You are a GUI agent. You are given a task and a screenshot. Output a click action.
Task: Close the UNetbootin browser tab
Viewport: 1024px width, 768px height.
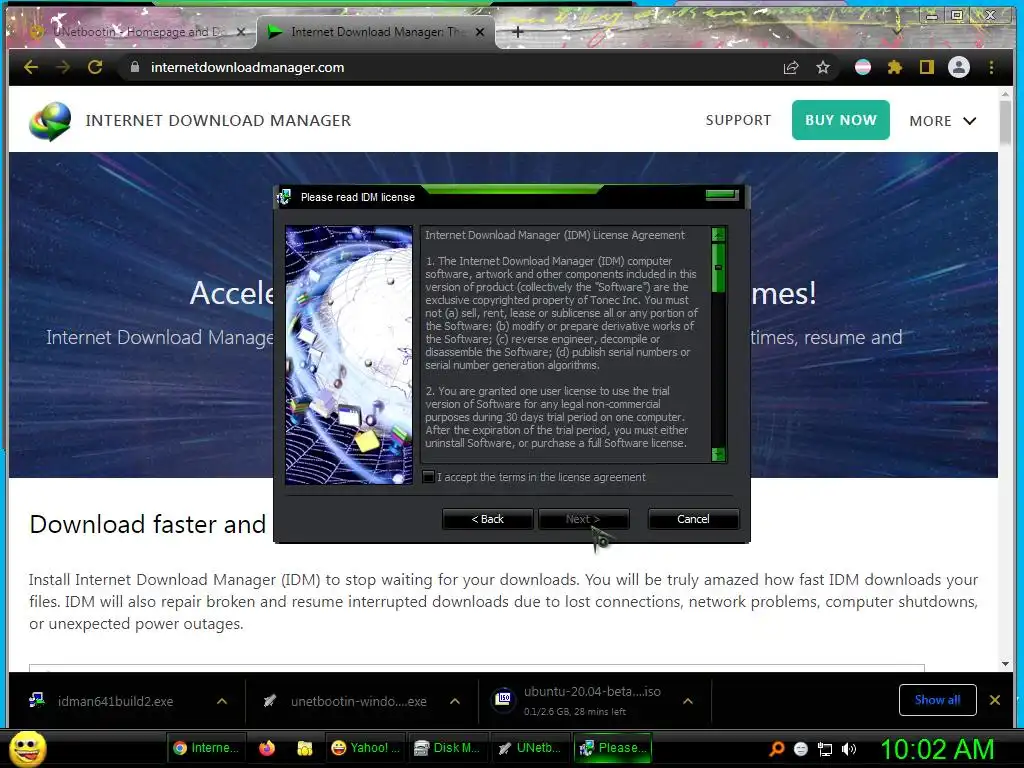(241, 32)
